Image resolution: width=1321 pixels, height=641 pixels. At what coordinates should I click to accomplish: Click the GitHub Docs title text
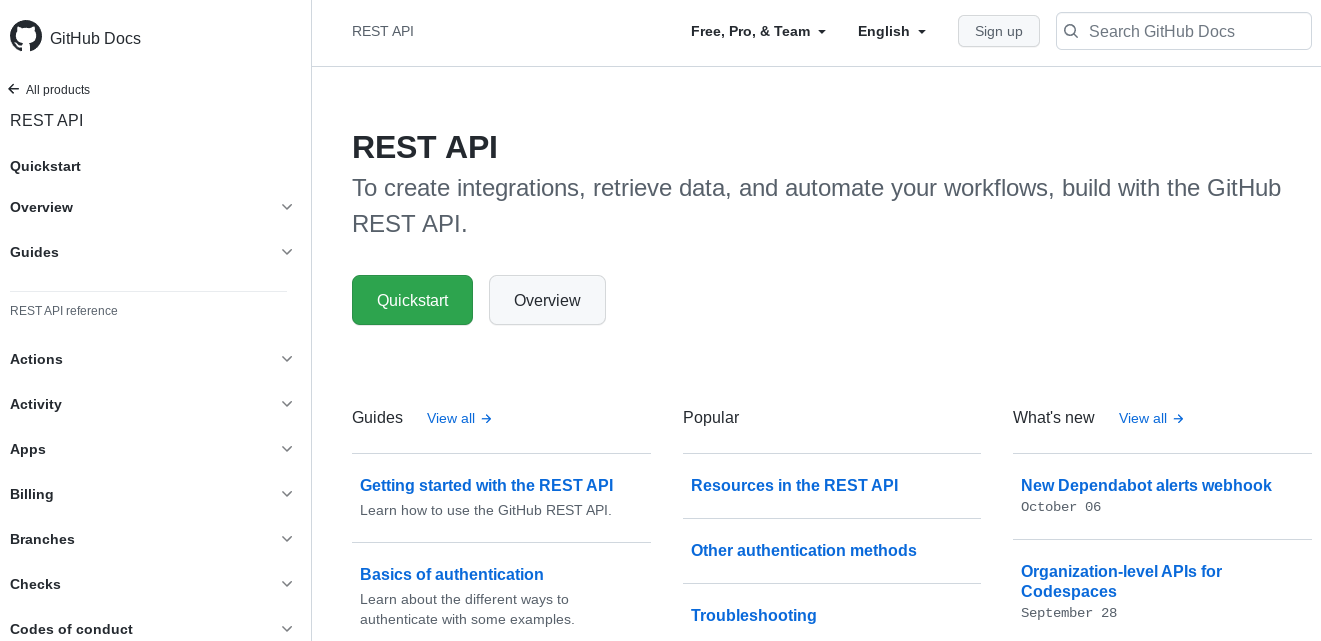point(95,38)
